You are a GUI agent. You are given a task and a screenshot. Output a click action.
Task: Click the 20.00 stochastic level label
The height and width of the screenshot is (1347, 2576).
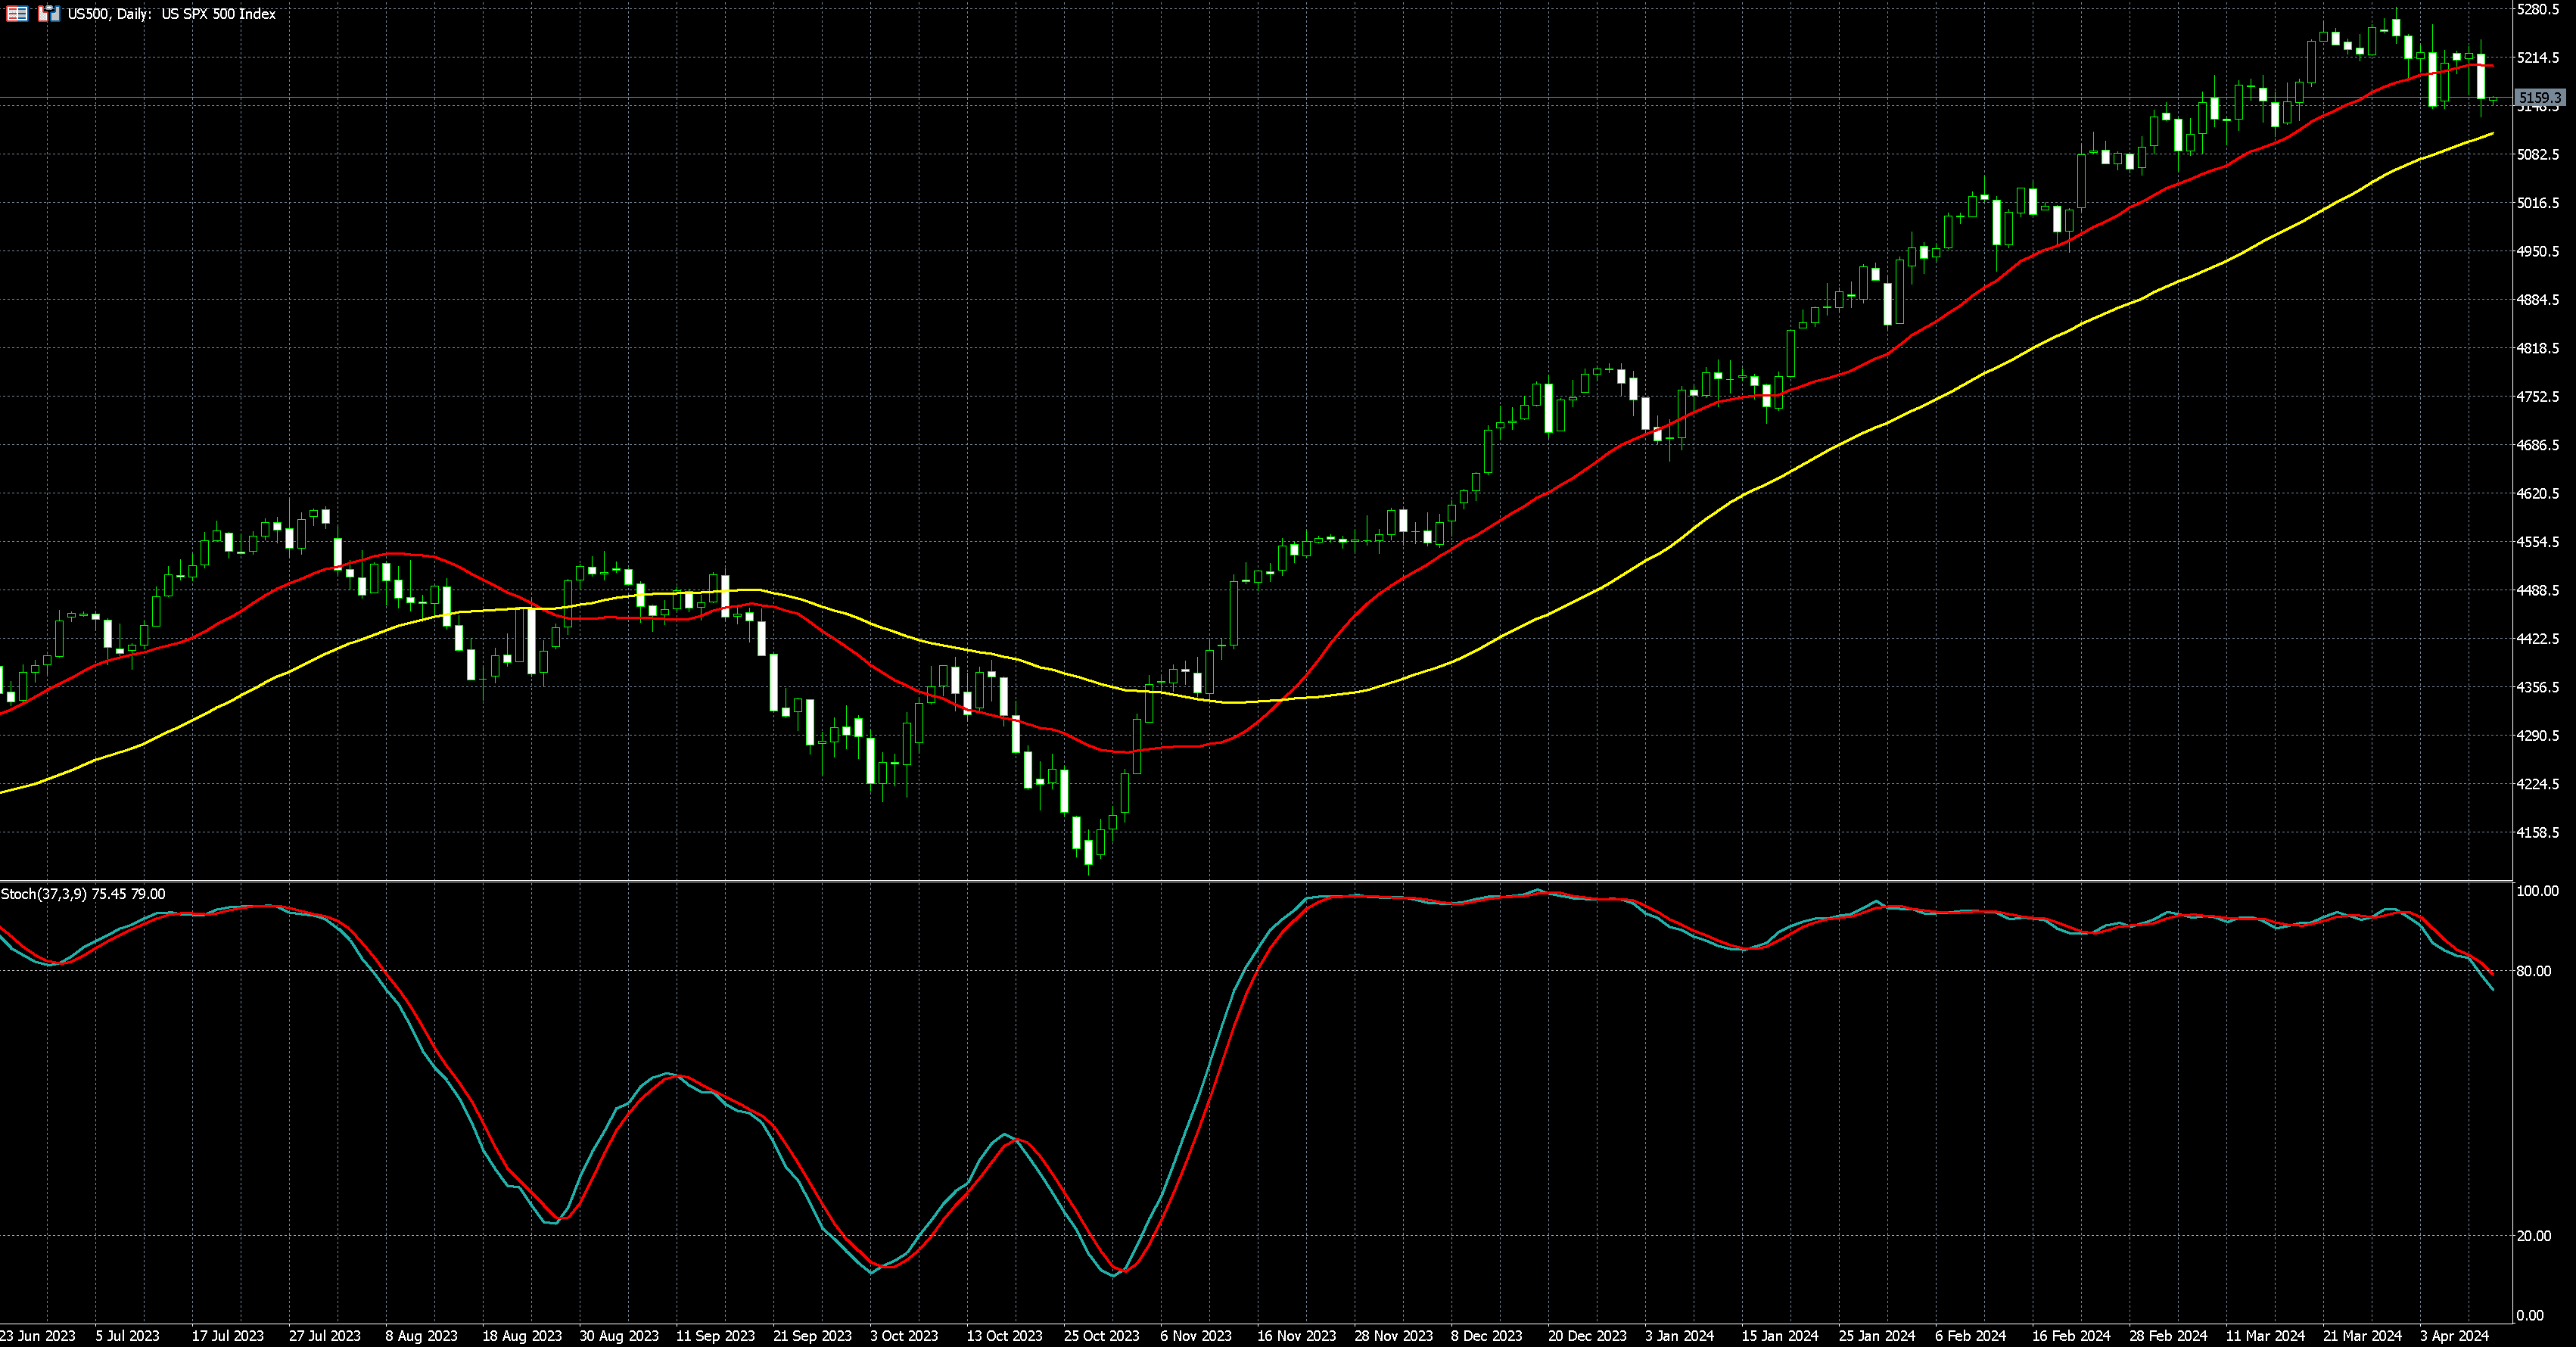[2533, 1236]
